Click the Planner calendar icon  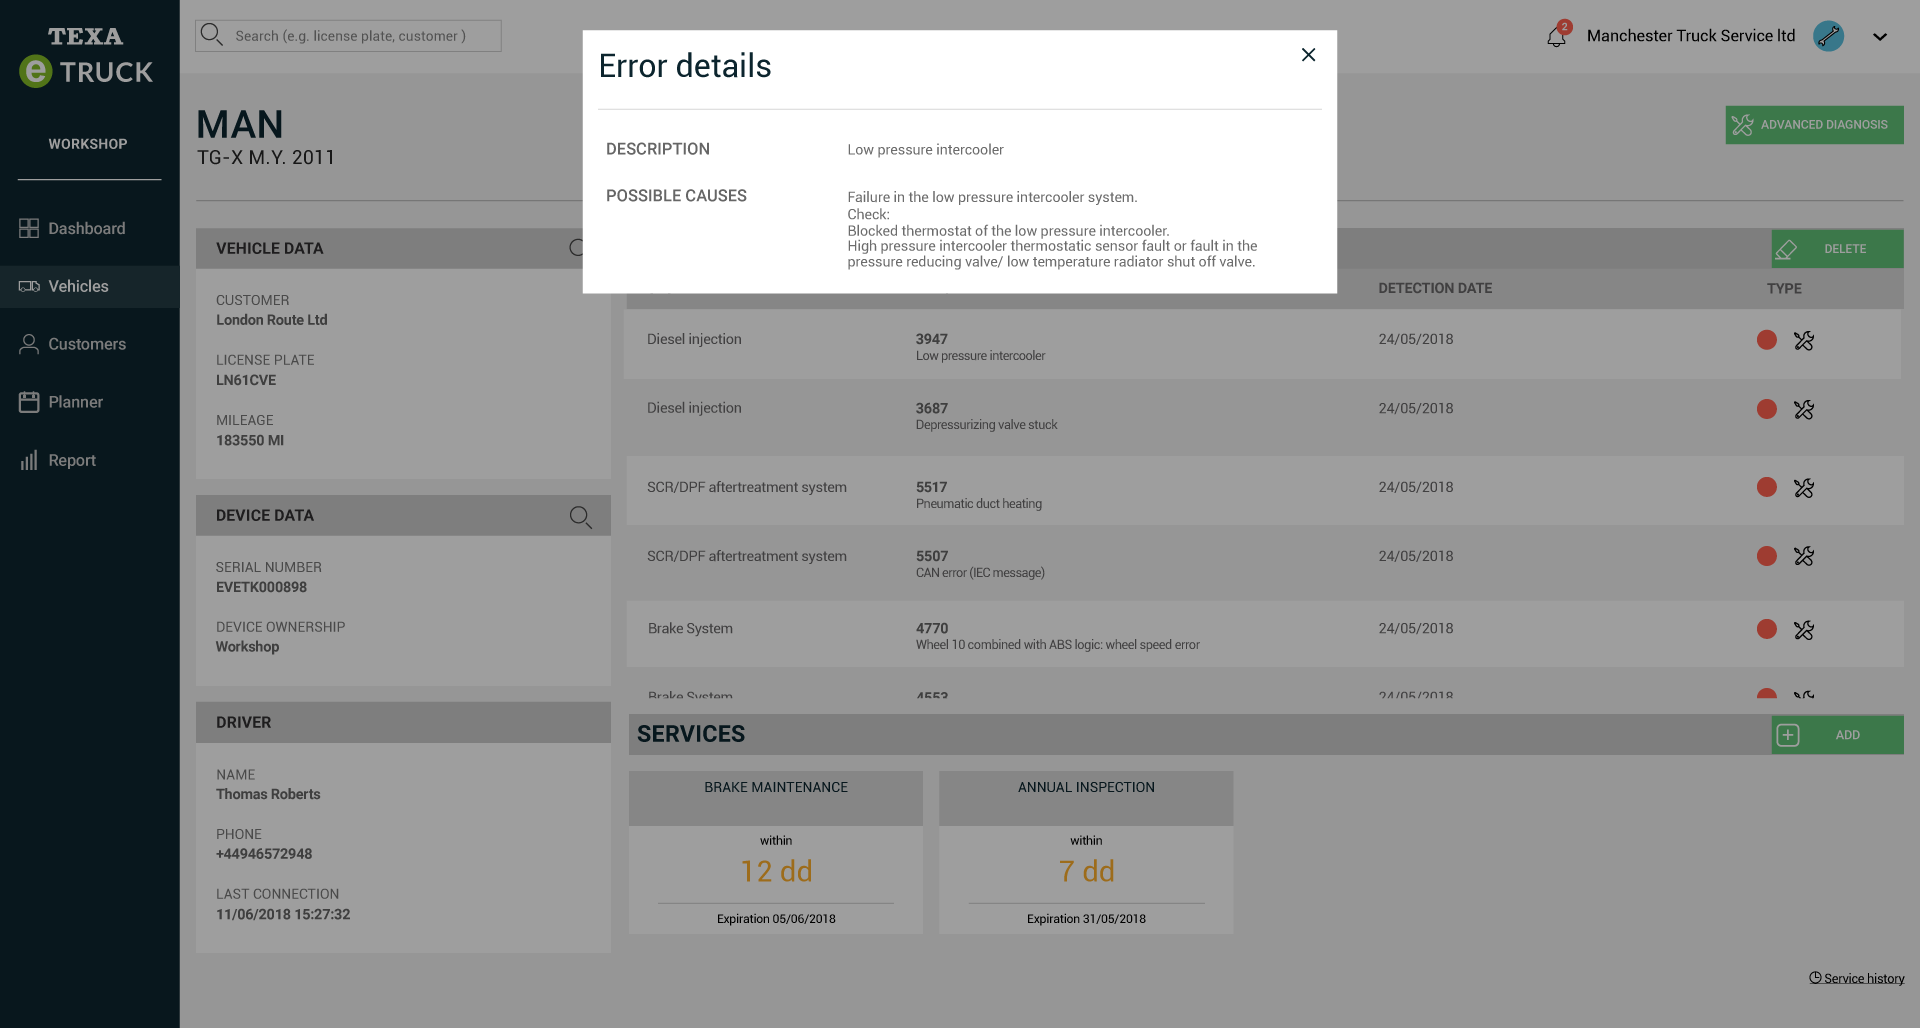(29, 402)
